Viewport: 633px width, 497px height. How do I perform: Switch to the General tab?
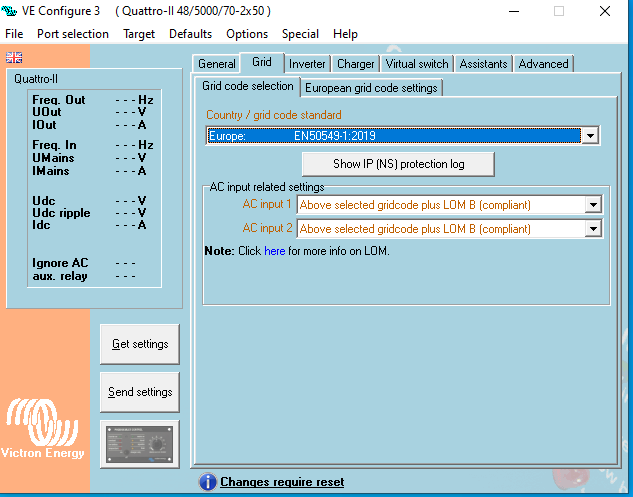pos(216,64)
